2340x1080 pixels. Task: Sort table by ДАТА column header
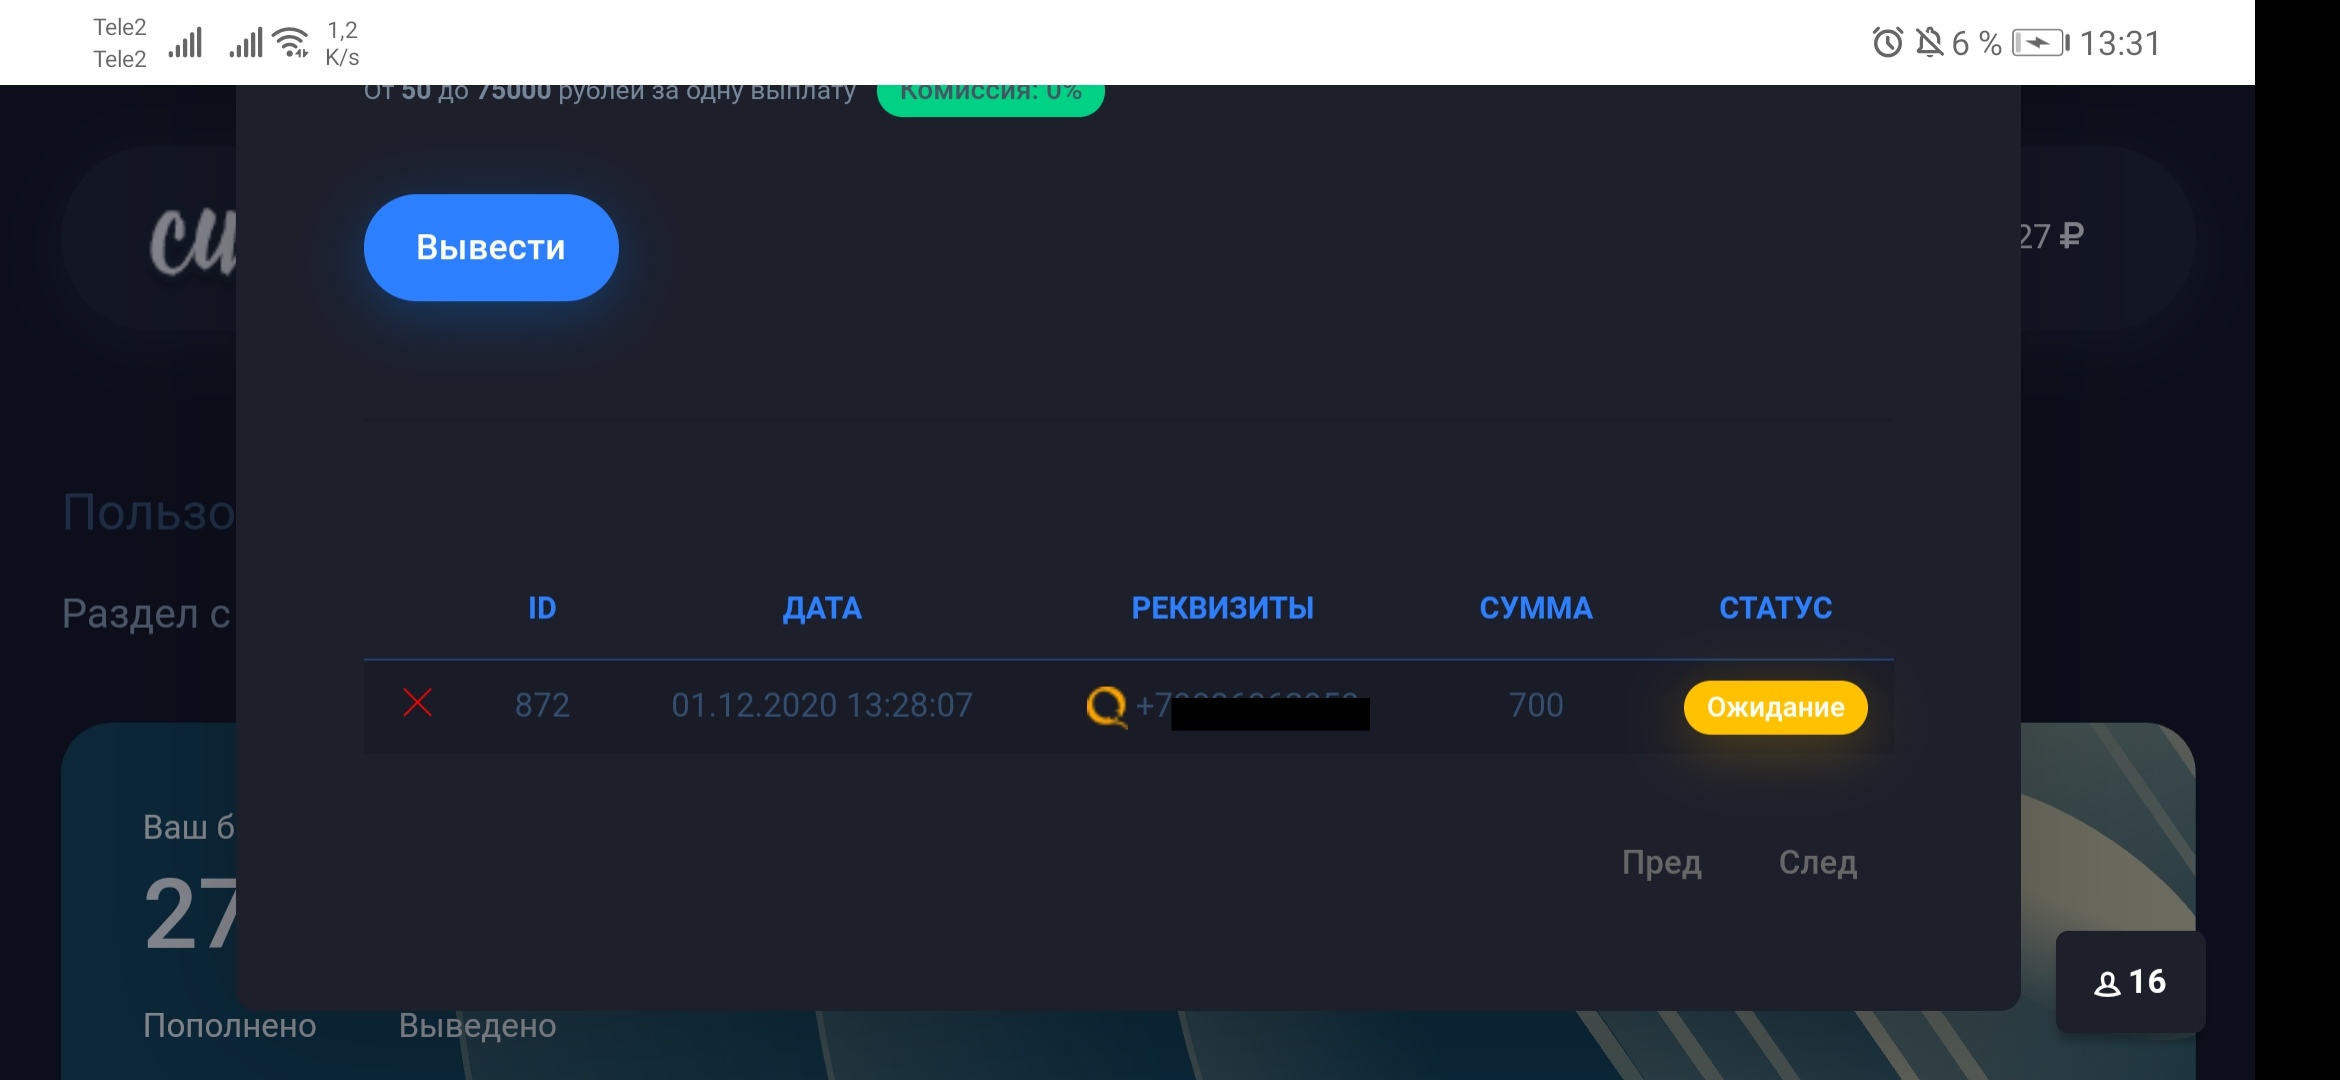[x=822, y=608]
